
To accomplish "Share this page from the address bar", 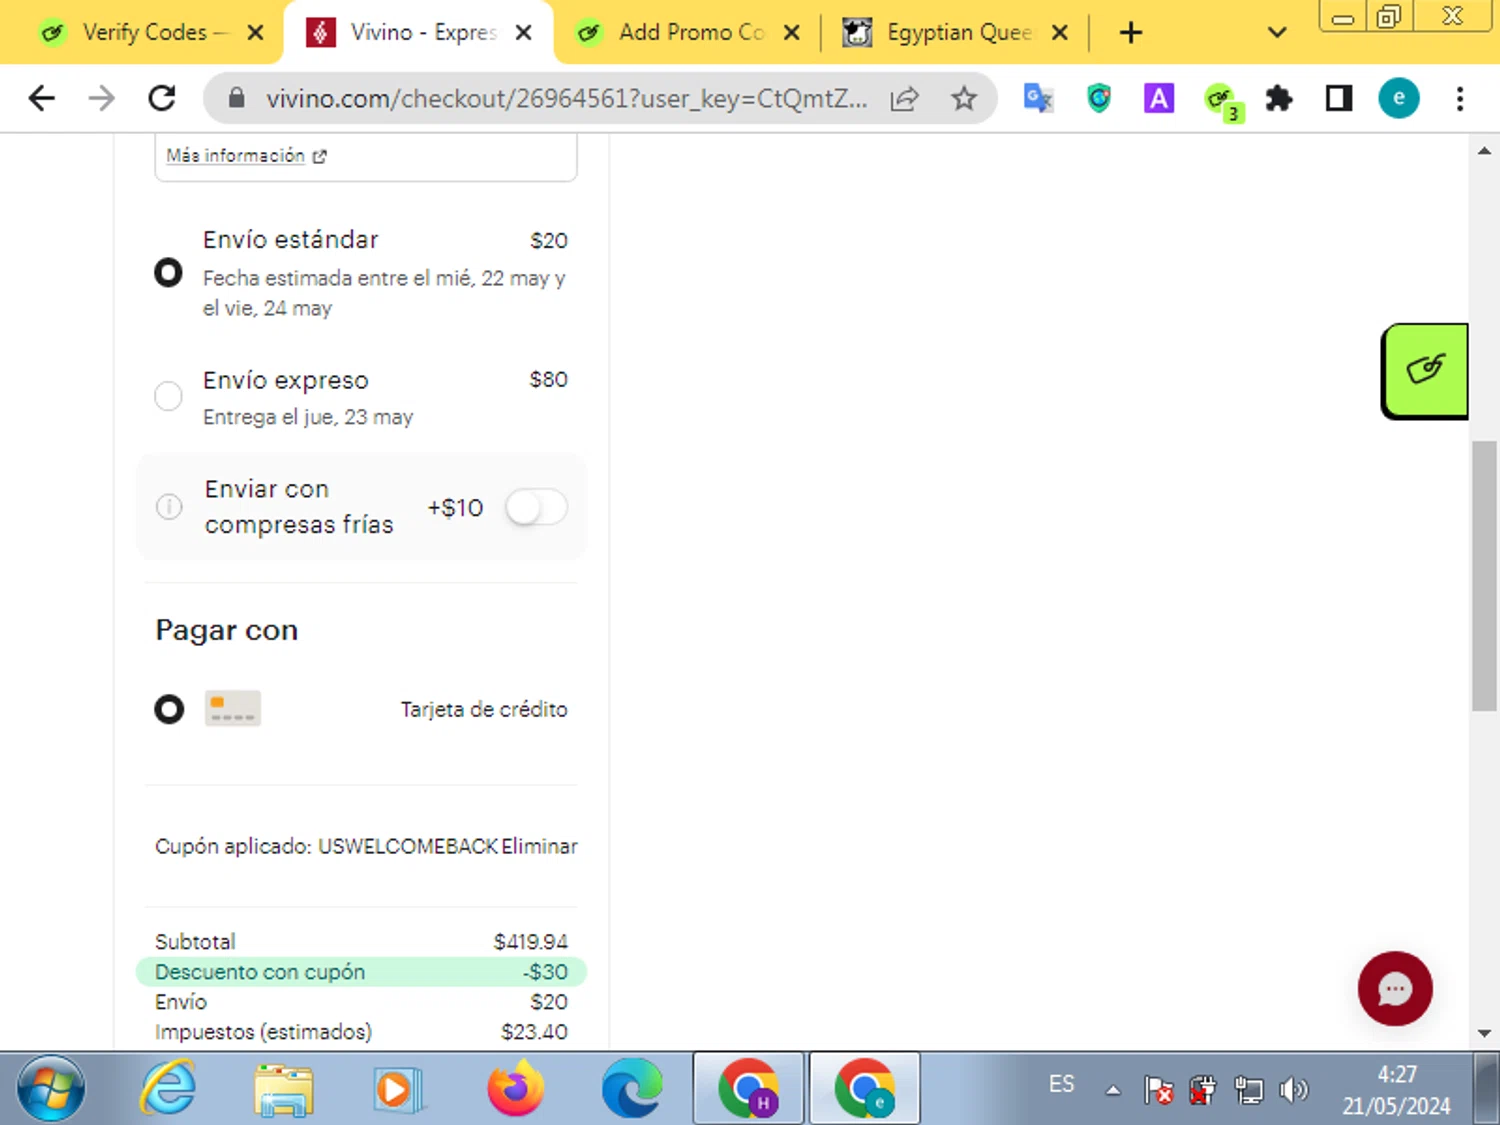I will click(904, 98).
